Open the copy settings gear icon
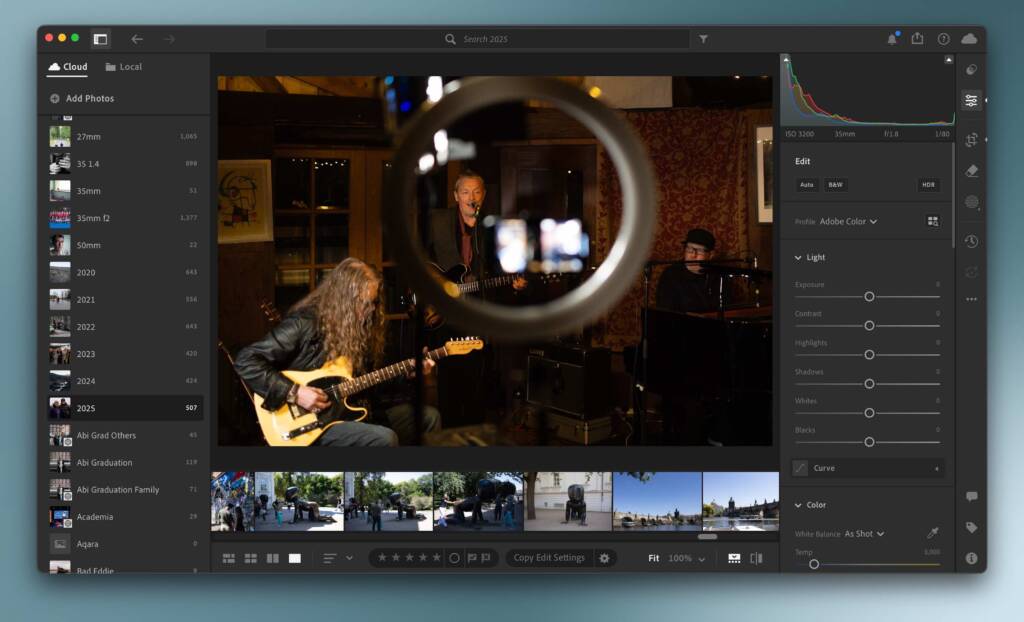Image resolution: width=1024 pixels, height=622 pixels. click(604, 558)
